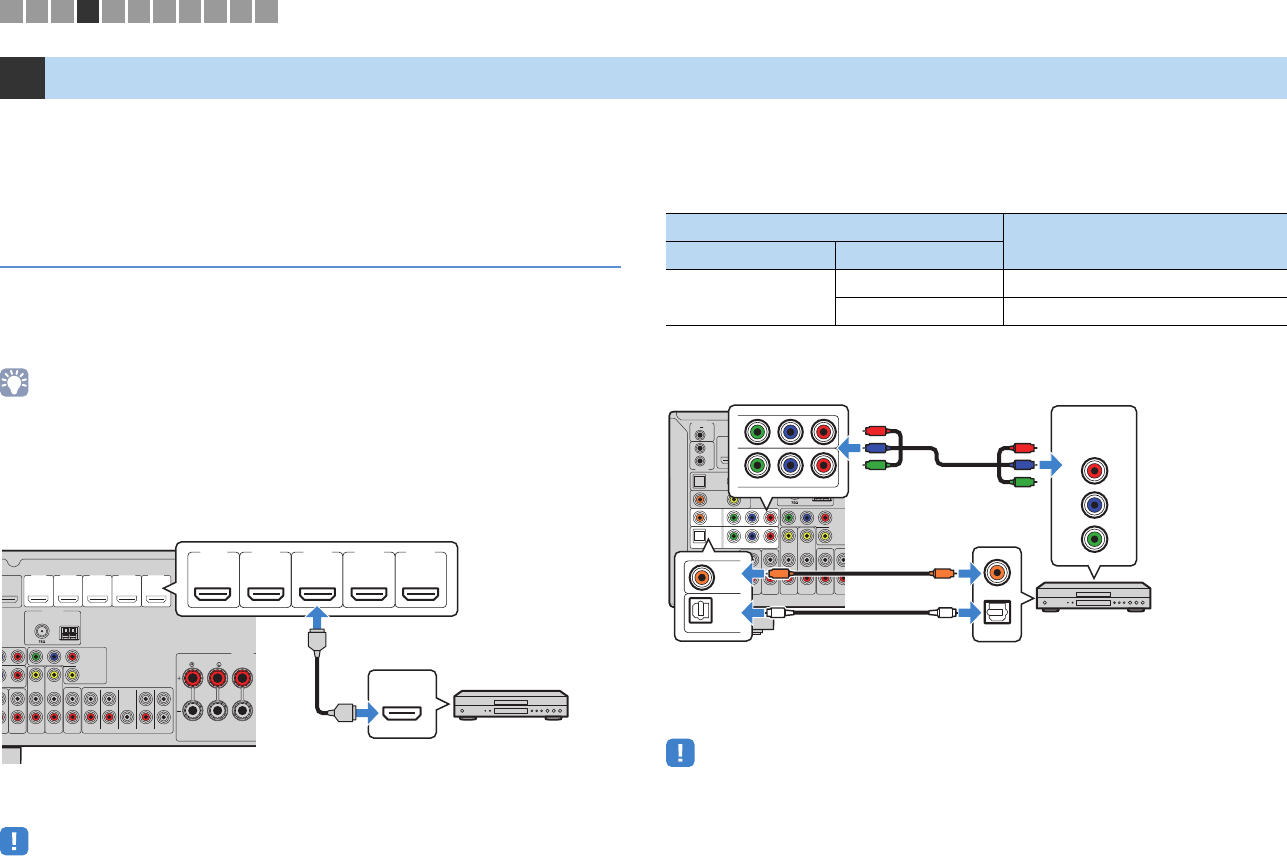Click the disc player in the HDMI diagram

(512, 705)
